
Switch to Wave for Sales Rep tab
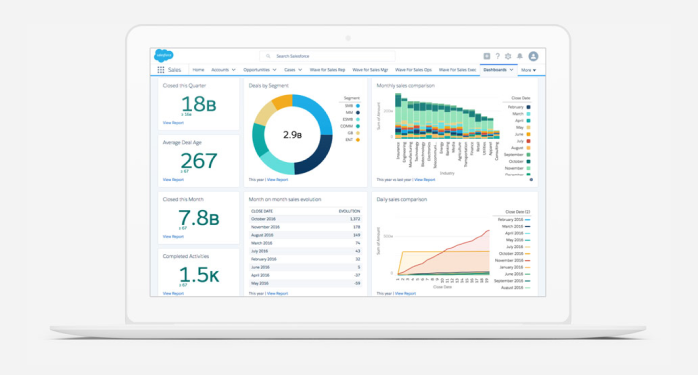coord(327,70)
